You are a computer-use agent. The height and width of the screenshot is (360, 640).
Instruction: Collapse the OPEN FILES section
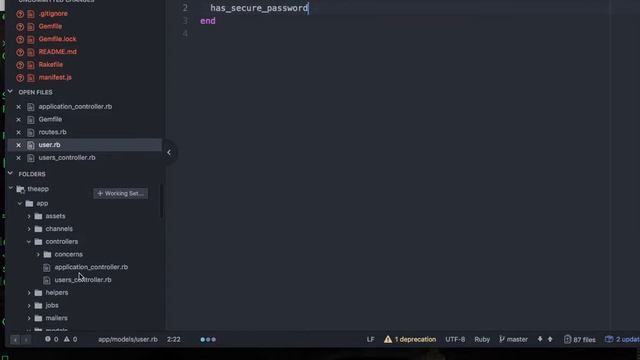tap(10, 92)
